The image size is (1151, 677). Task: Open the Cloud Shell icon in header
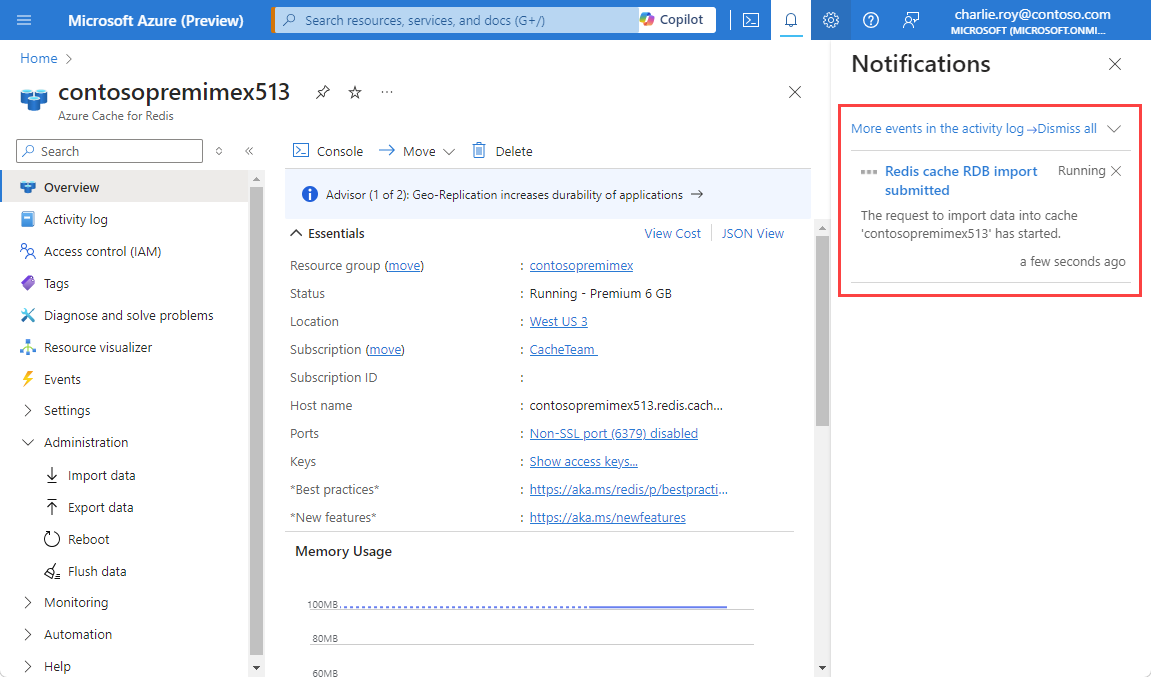point(750,20)
